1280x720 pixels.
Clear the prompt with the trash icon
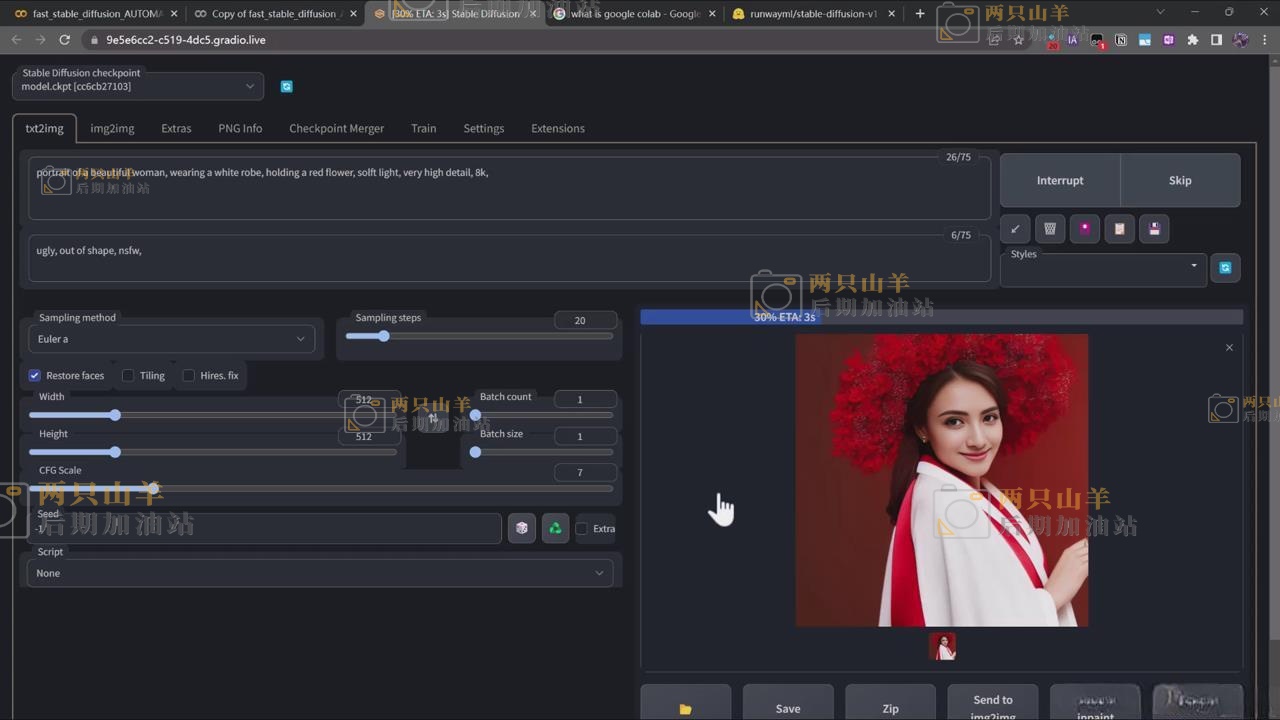coord(1050,229)
